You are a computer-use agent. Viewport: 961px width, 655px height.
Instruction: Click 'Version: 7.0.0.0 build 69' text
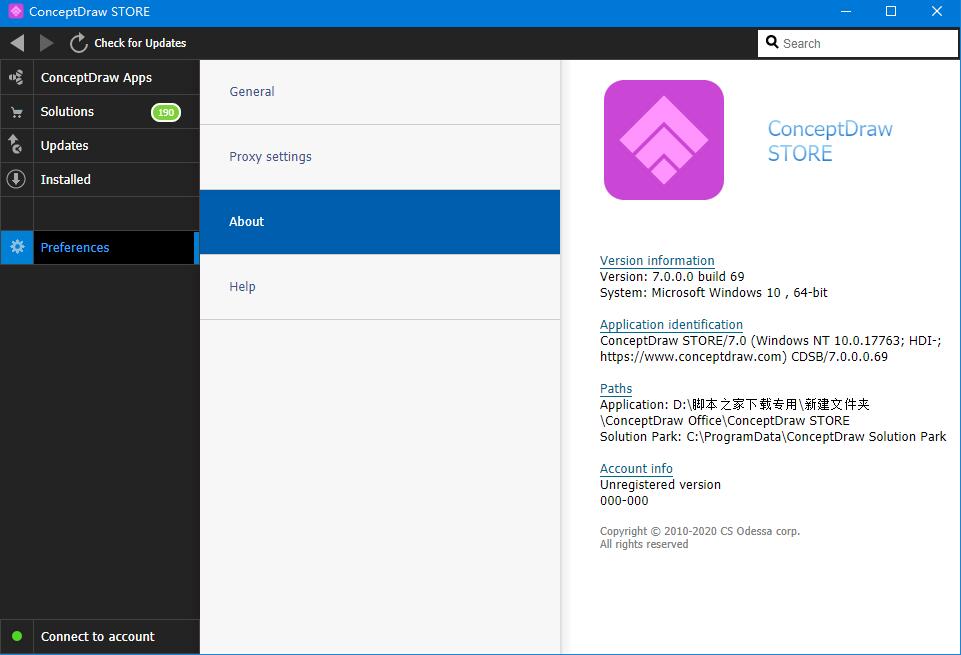pos(672,276)
